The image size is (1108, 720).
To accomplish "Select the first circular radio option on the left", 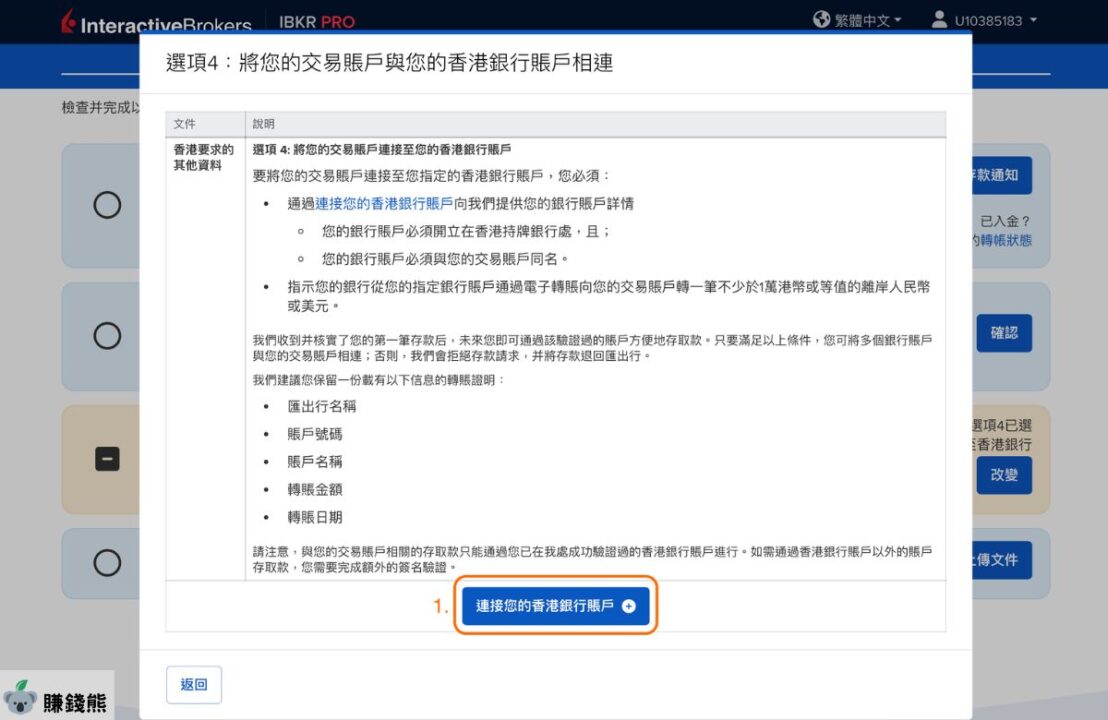I will click(x=107, y=205).
